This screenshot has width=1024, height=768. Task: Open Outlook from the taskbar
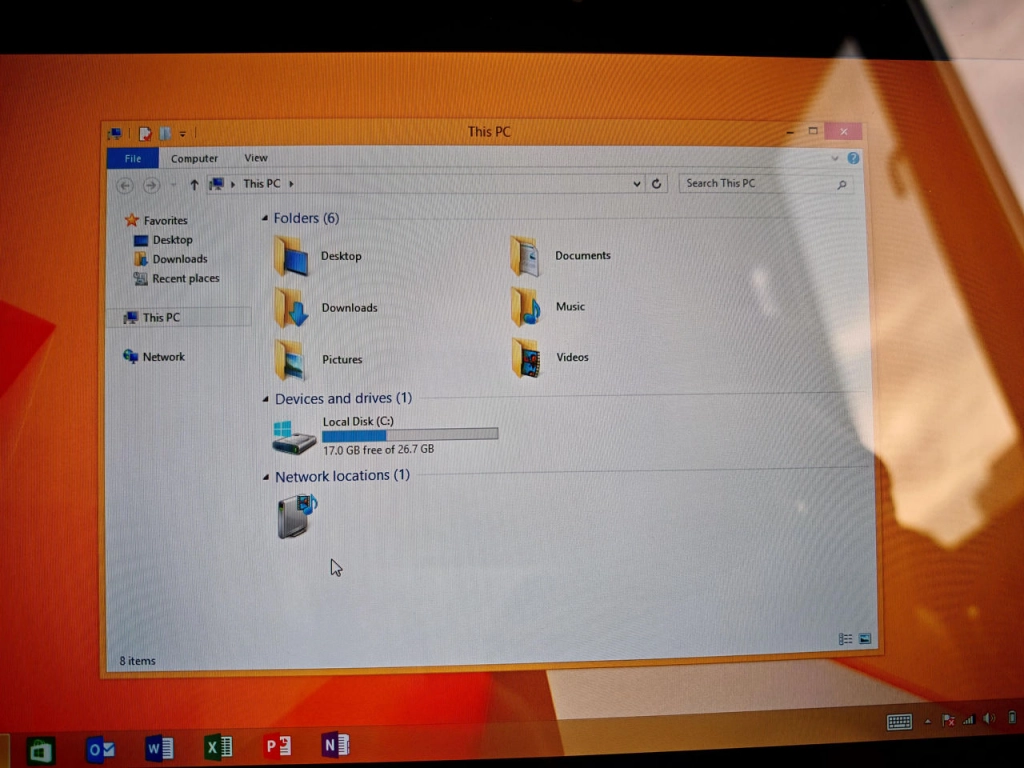(100, 749)
